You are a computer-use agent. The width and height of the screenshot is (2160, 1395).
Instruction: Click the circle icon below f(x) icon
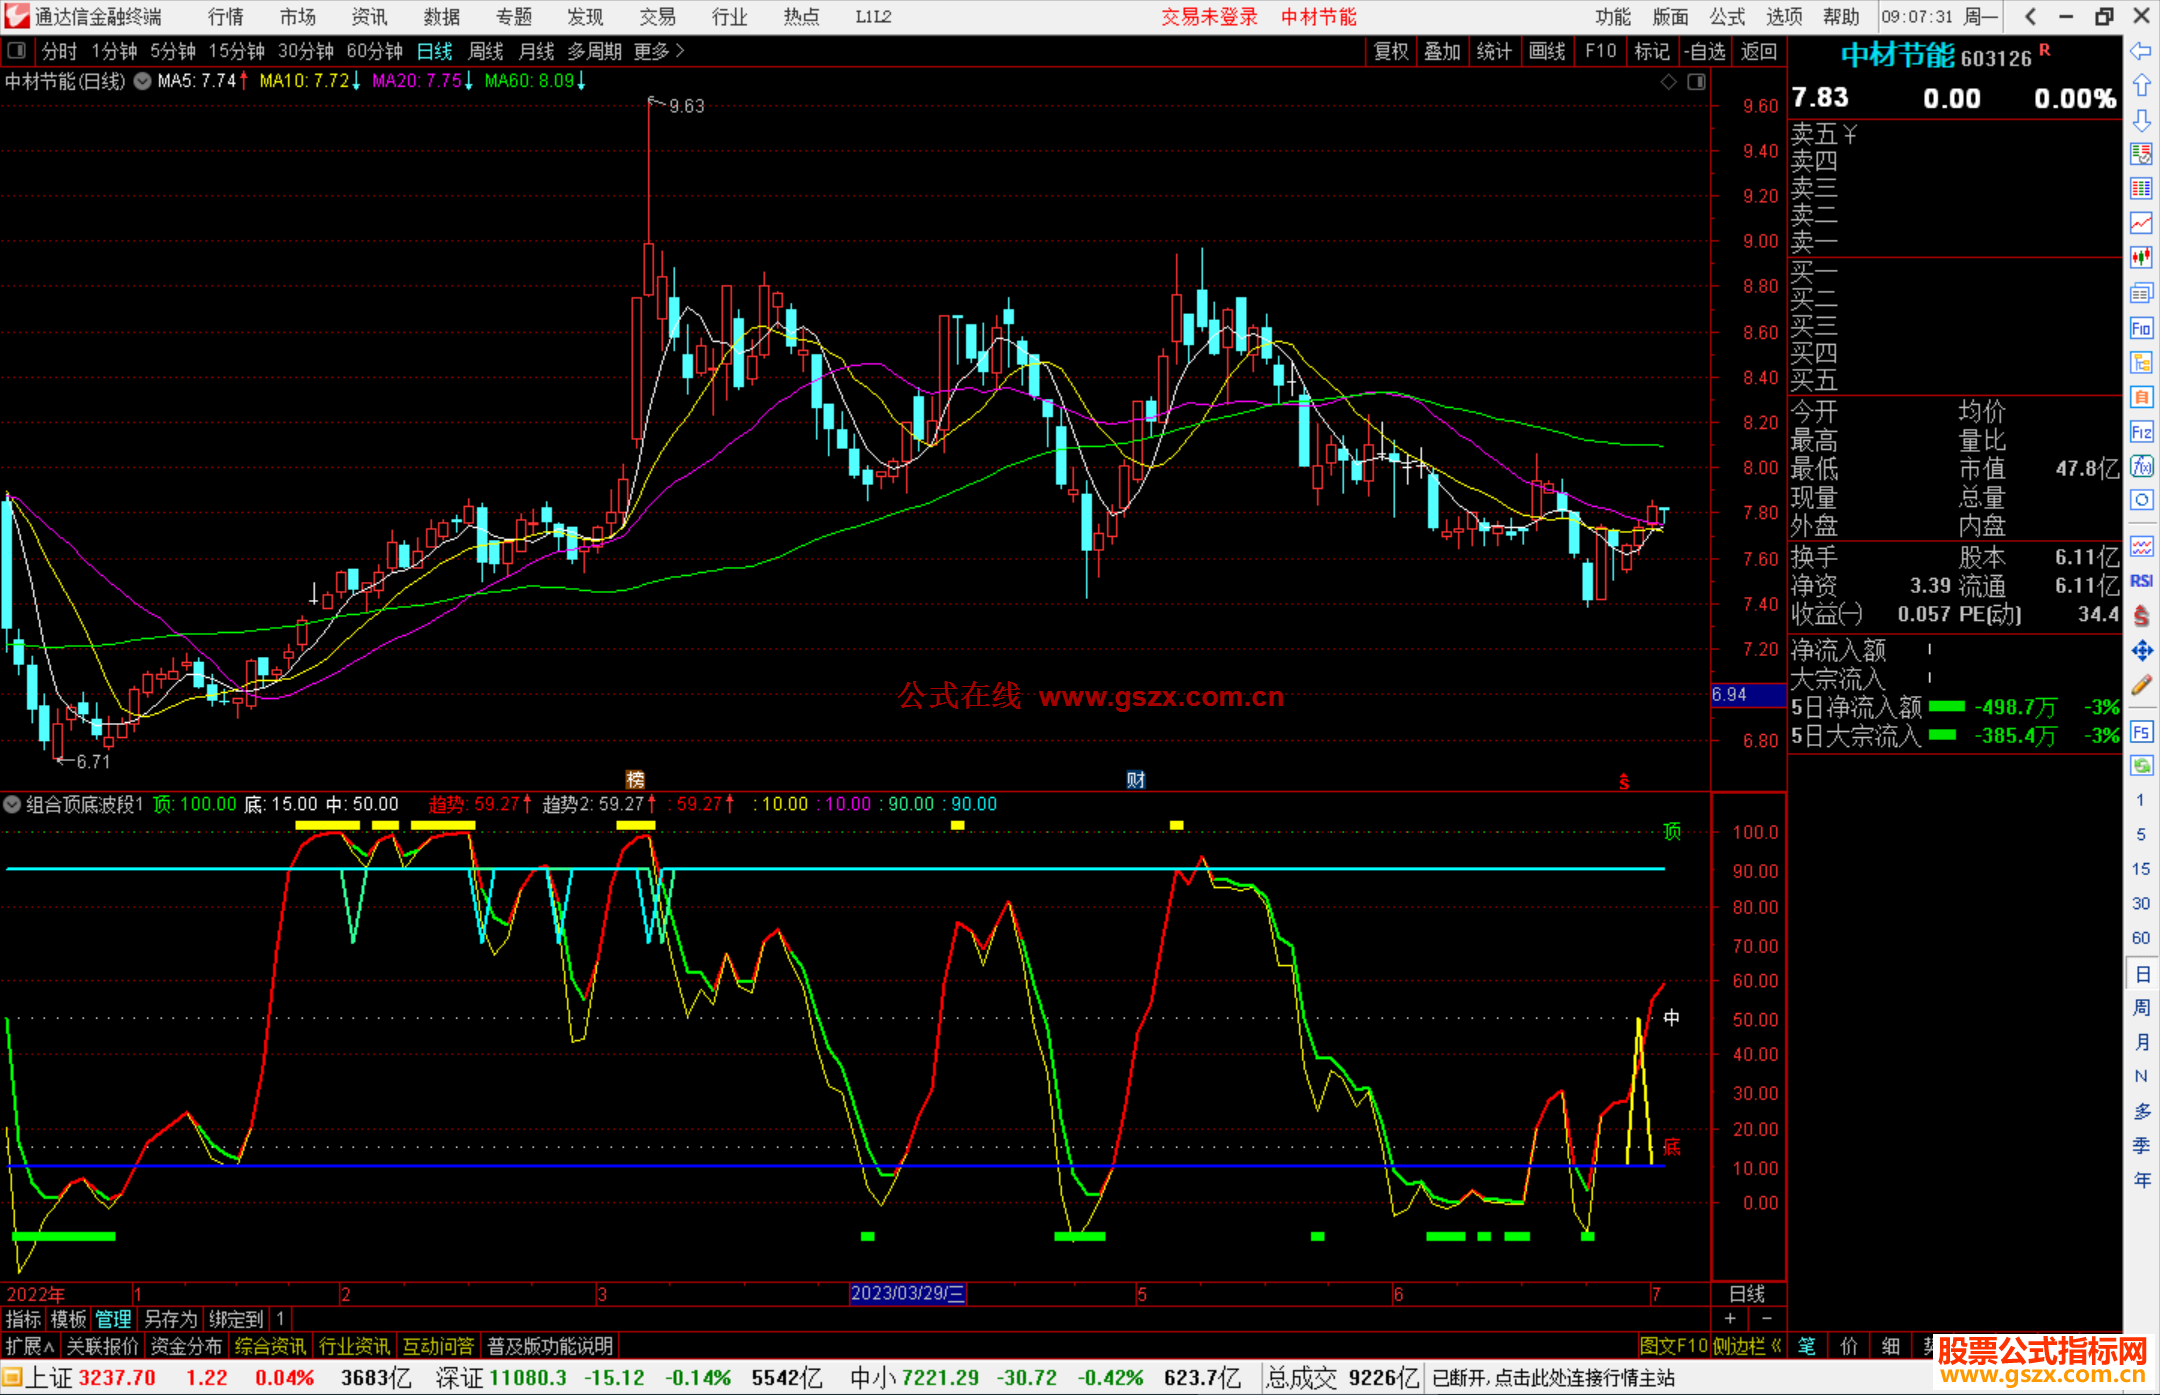(x=2141, y=500)
